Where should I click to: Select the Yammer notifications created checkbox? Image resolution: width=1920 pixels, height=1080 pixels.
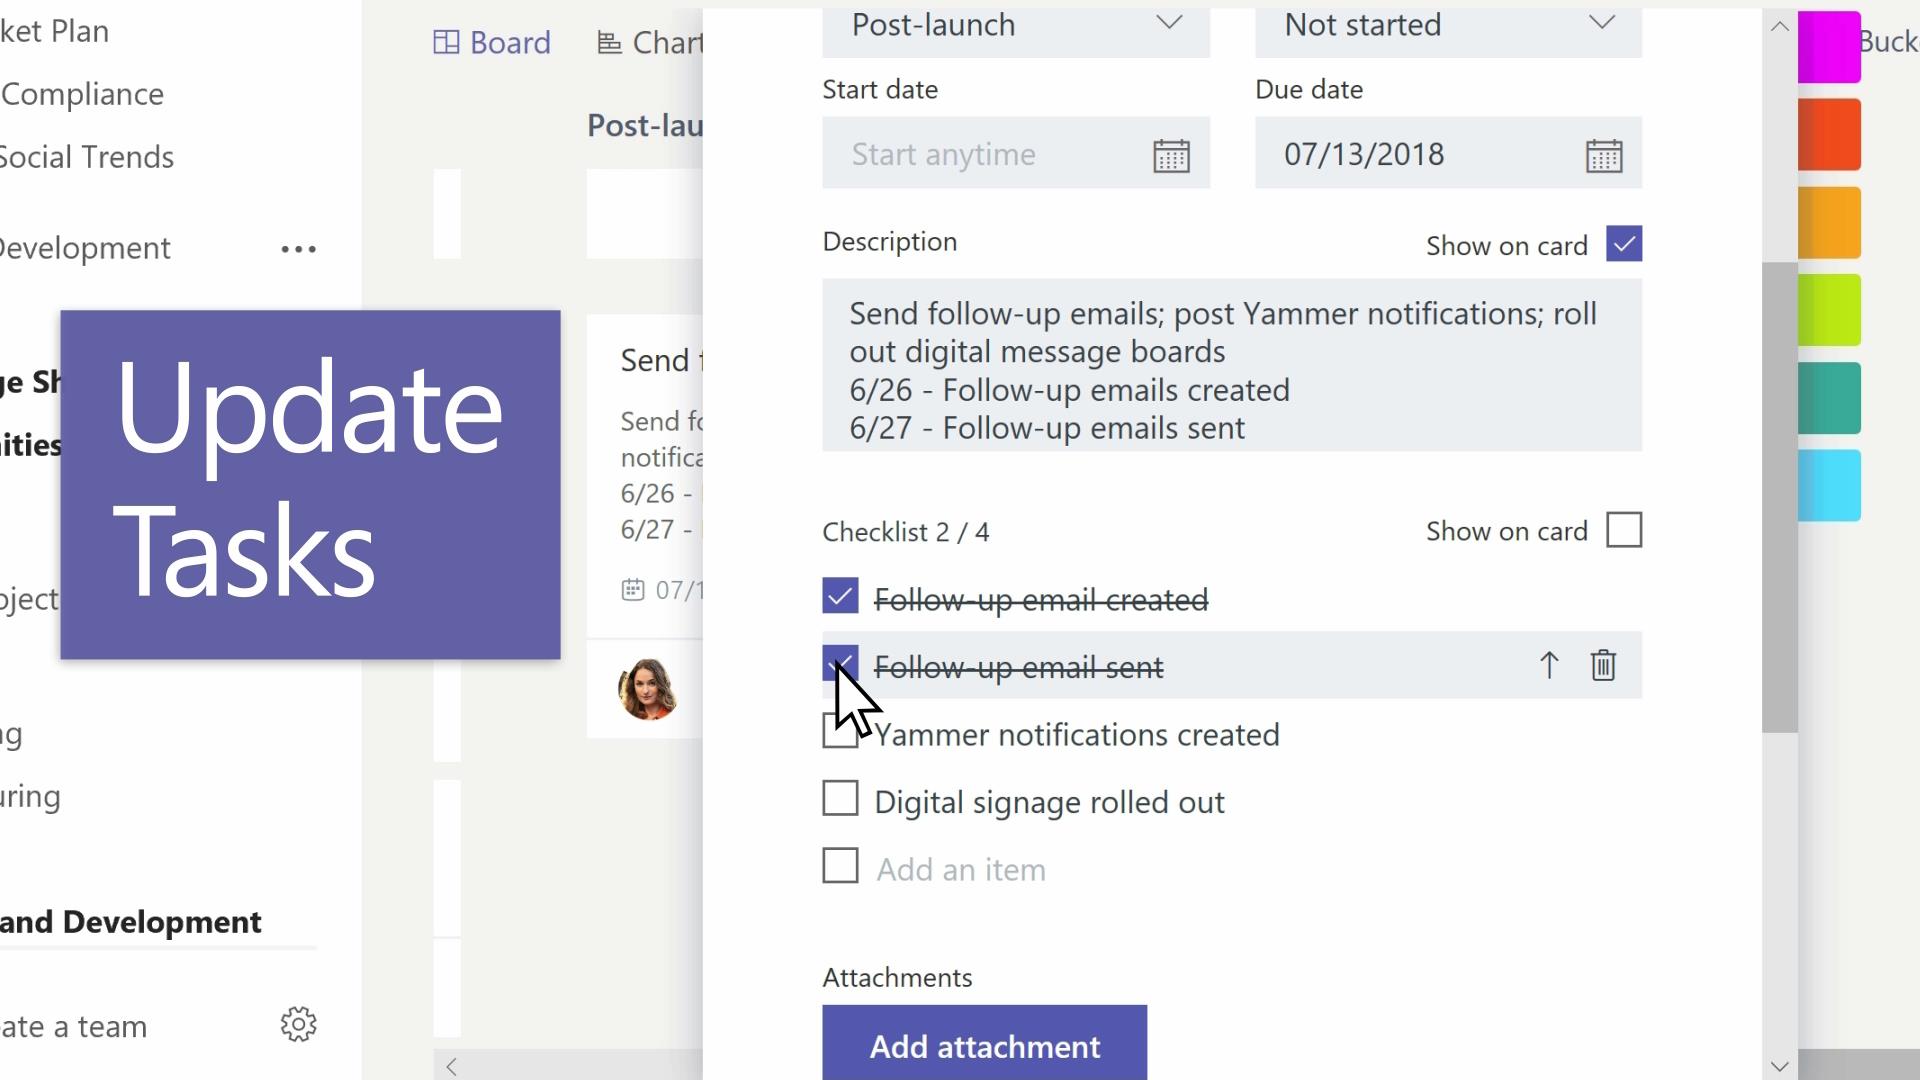click(x=840, y=733)
